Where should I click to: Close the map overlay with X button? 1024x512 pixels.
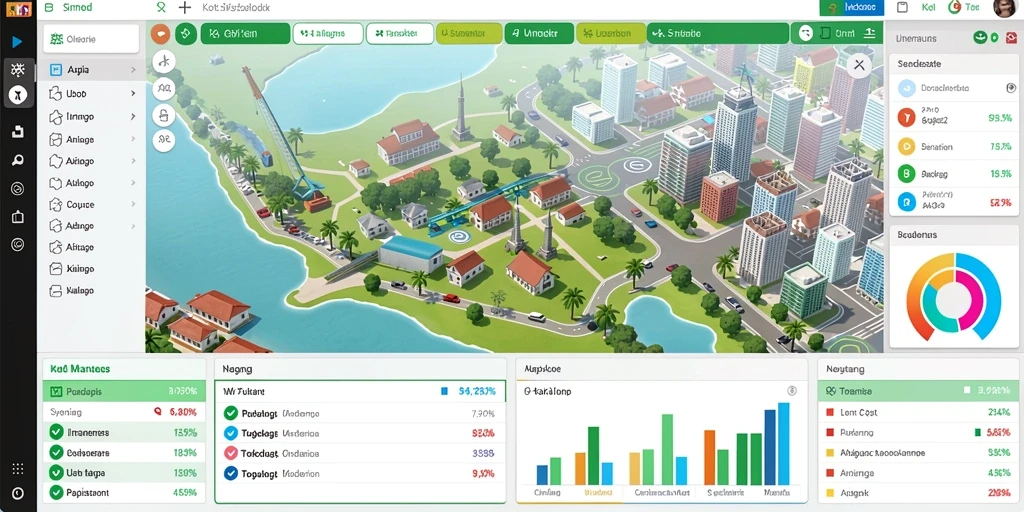click(x=859, y=65)
